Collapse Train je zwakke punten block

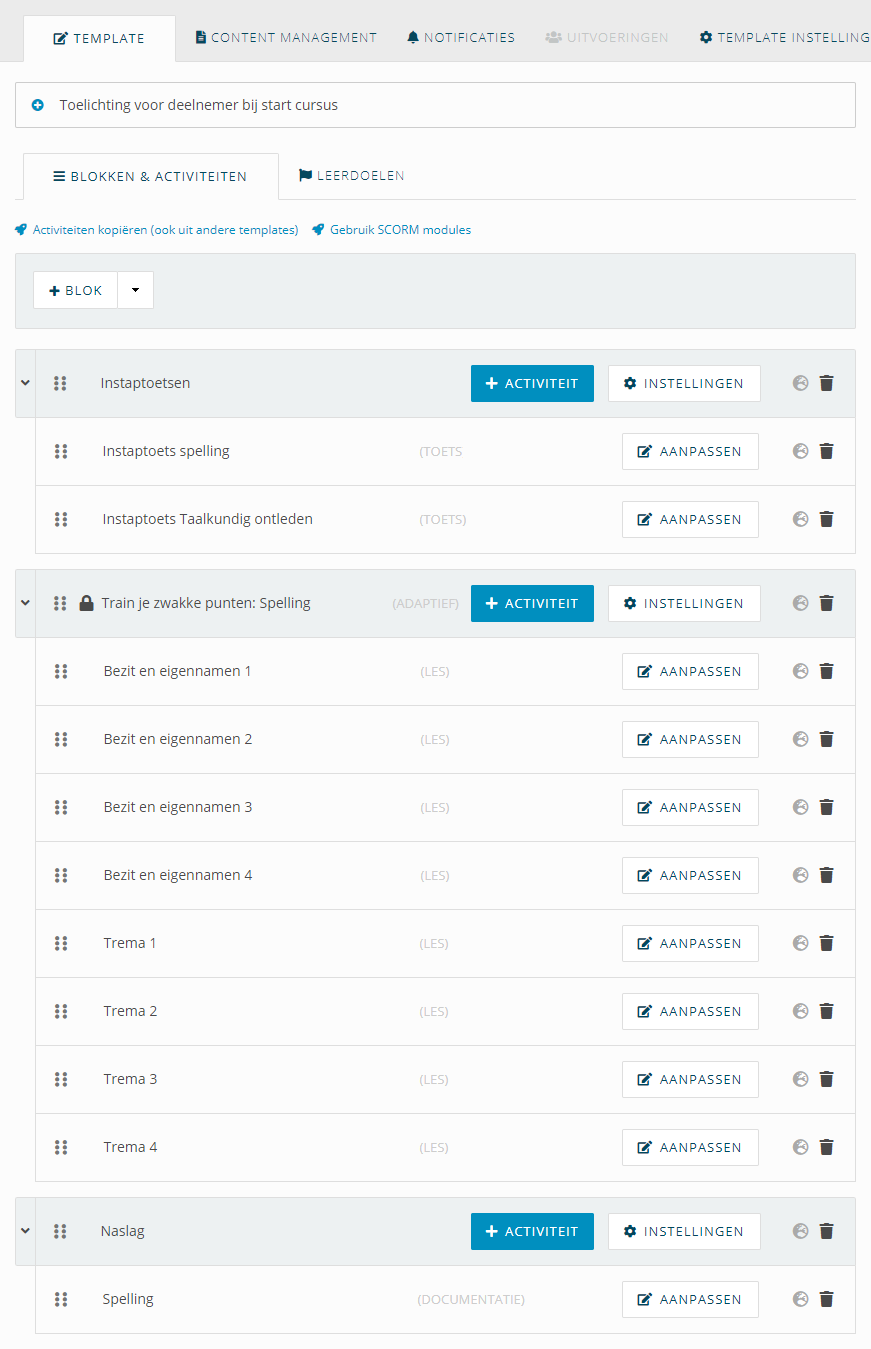click(25, 603)
